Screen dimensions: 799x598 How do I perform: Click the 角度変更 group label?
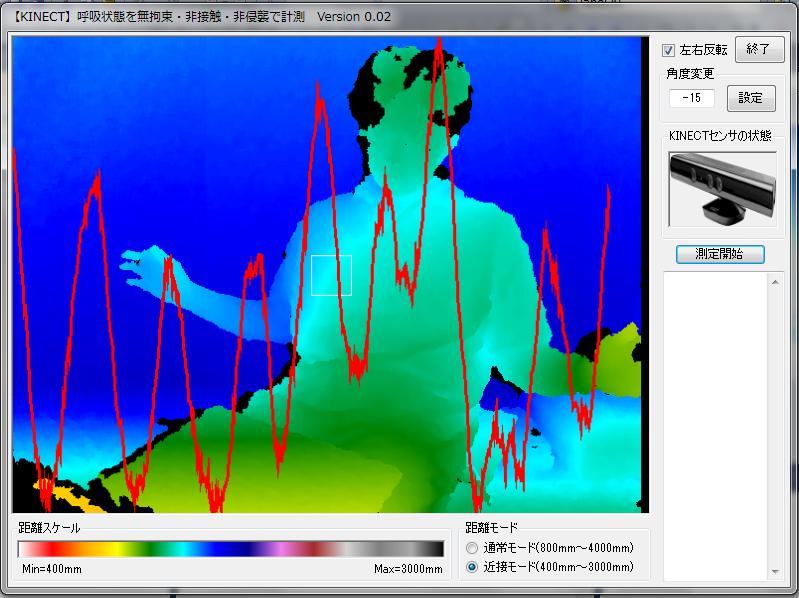tap(690, 74)
